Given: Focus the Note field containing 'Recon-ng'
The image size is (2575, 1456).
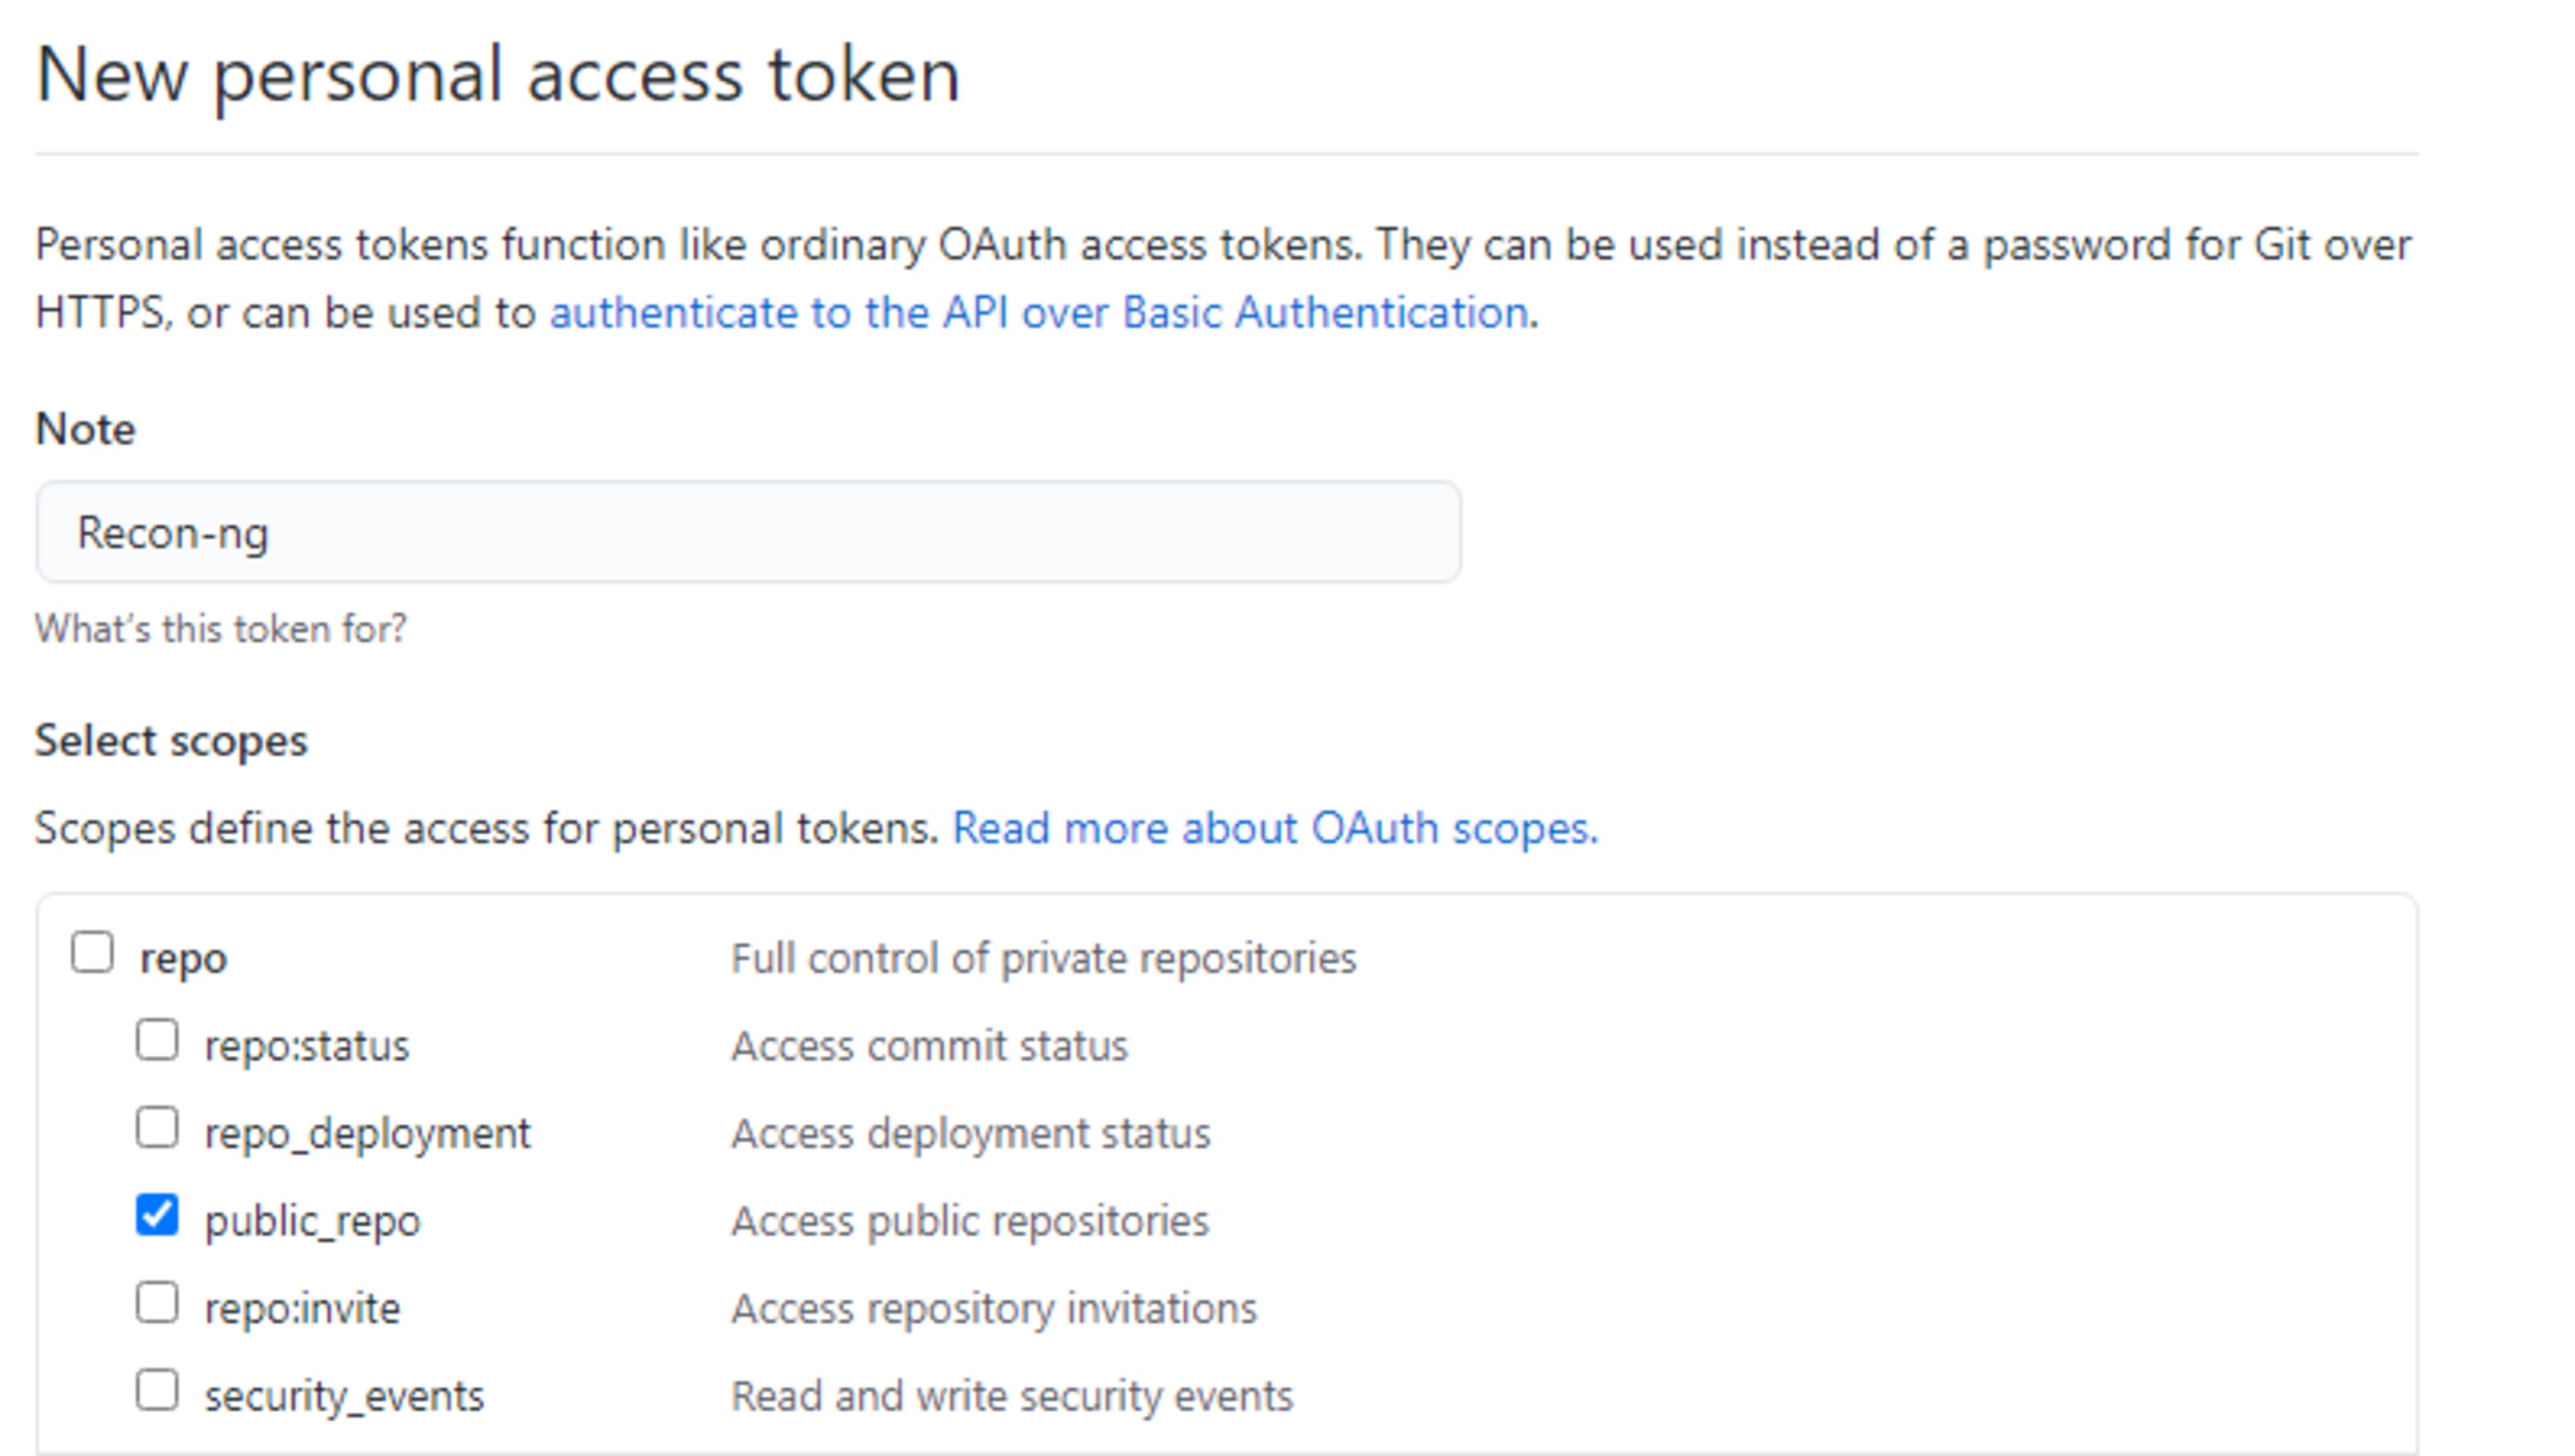Looking at the screenshot, I should pyautogui.click(x=748, y=532).
